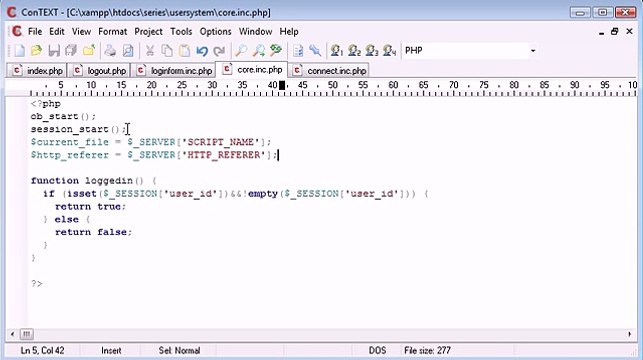This screenshot has width=643, height=360.
Task: Click the 'DOS' status bar entry
Action: [377, 351]
